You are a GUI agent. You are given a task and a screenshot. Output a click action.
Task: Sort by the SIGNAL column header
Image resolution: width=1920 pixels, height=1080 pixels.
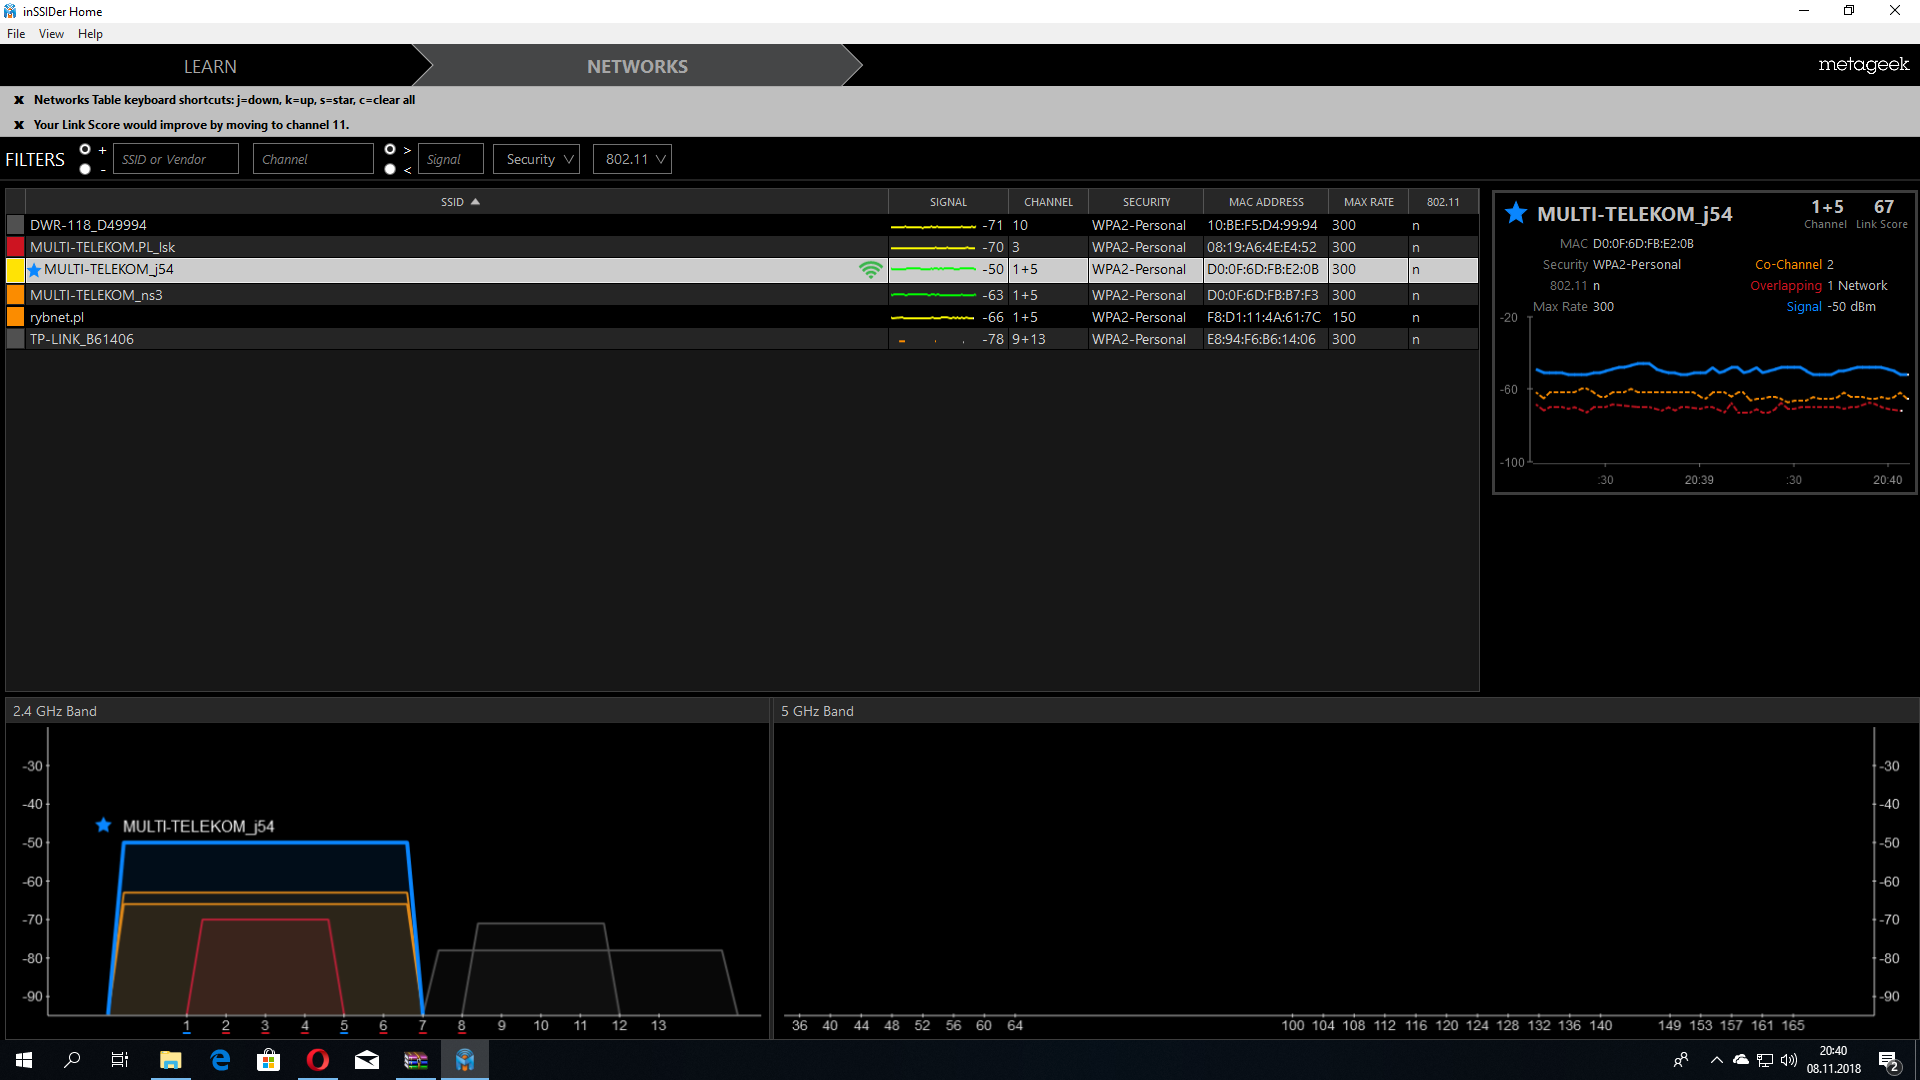click(948, 202)
